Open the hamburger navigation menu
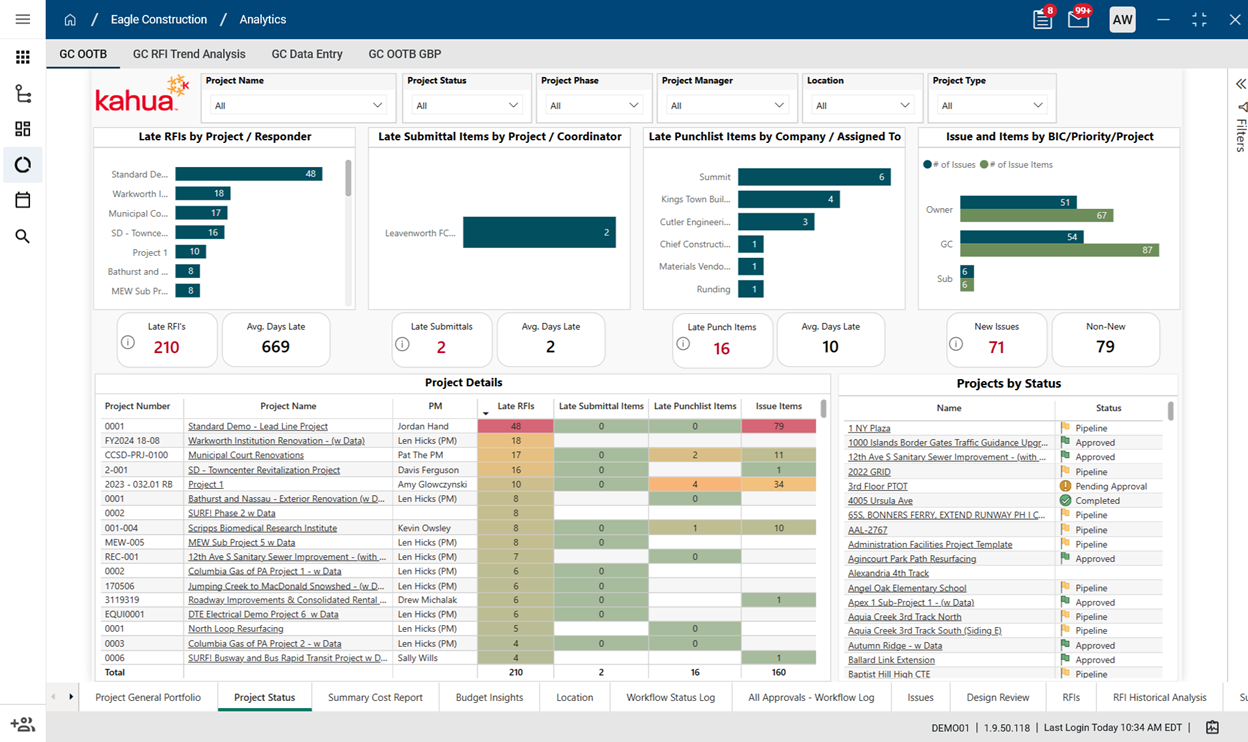 point(22,19)
